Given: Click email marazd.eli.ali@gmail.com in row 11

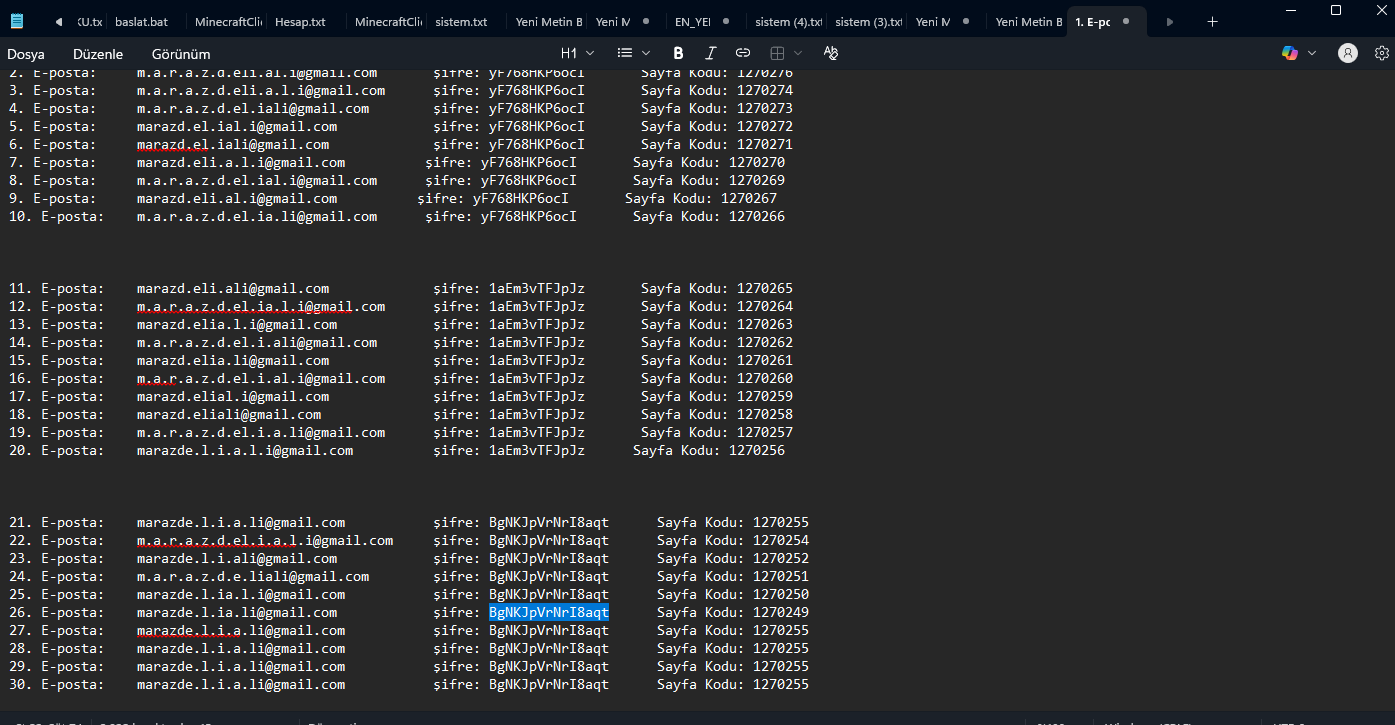Looking at the screenshot, I should tap(233, 289).
